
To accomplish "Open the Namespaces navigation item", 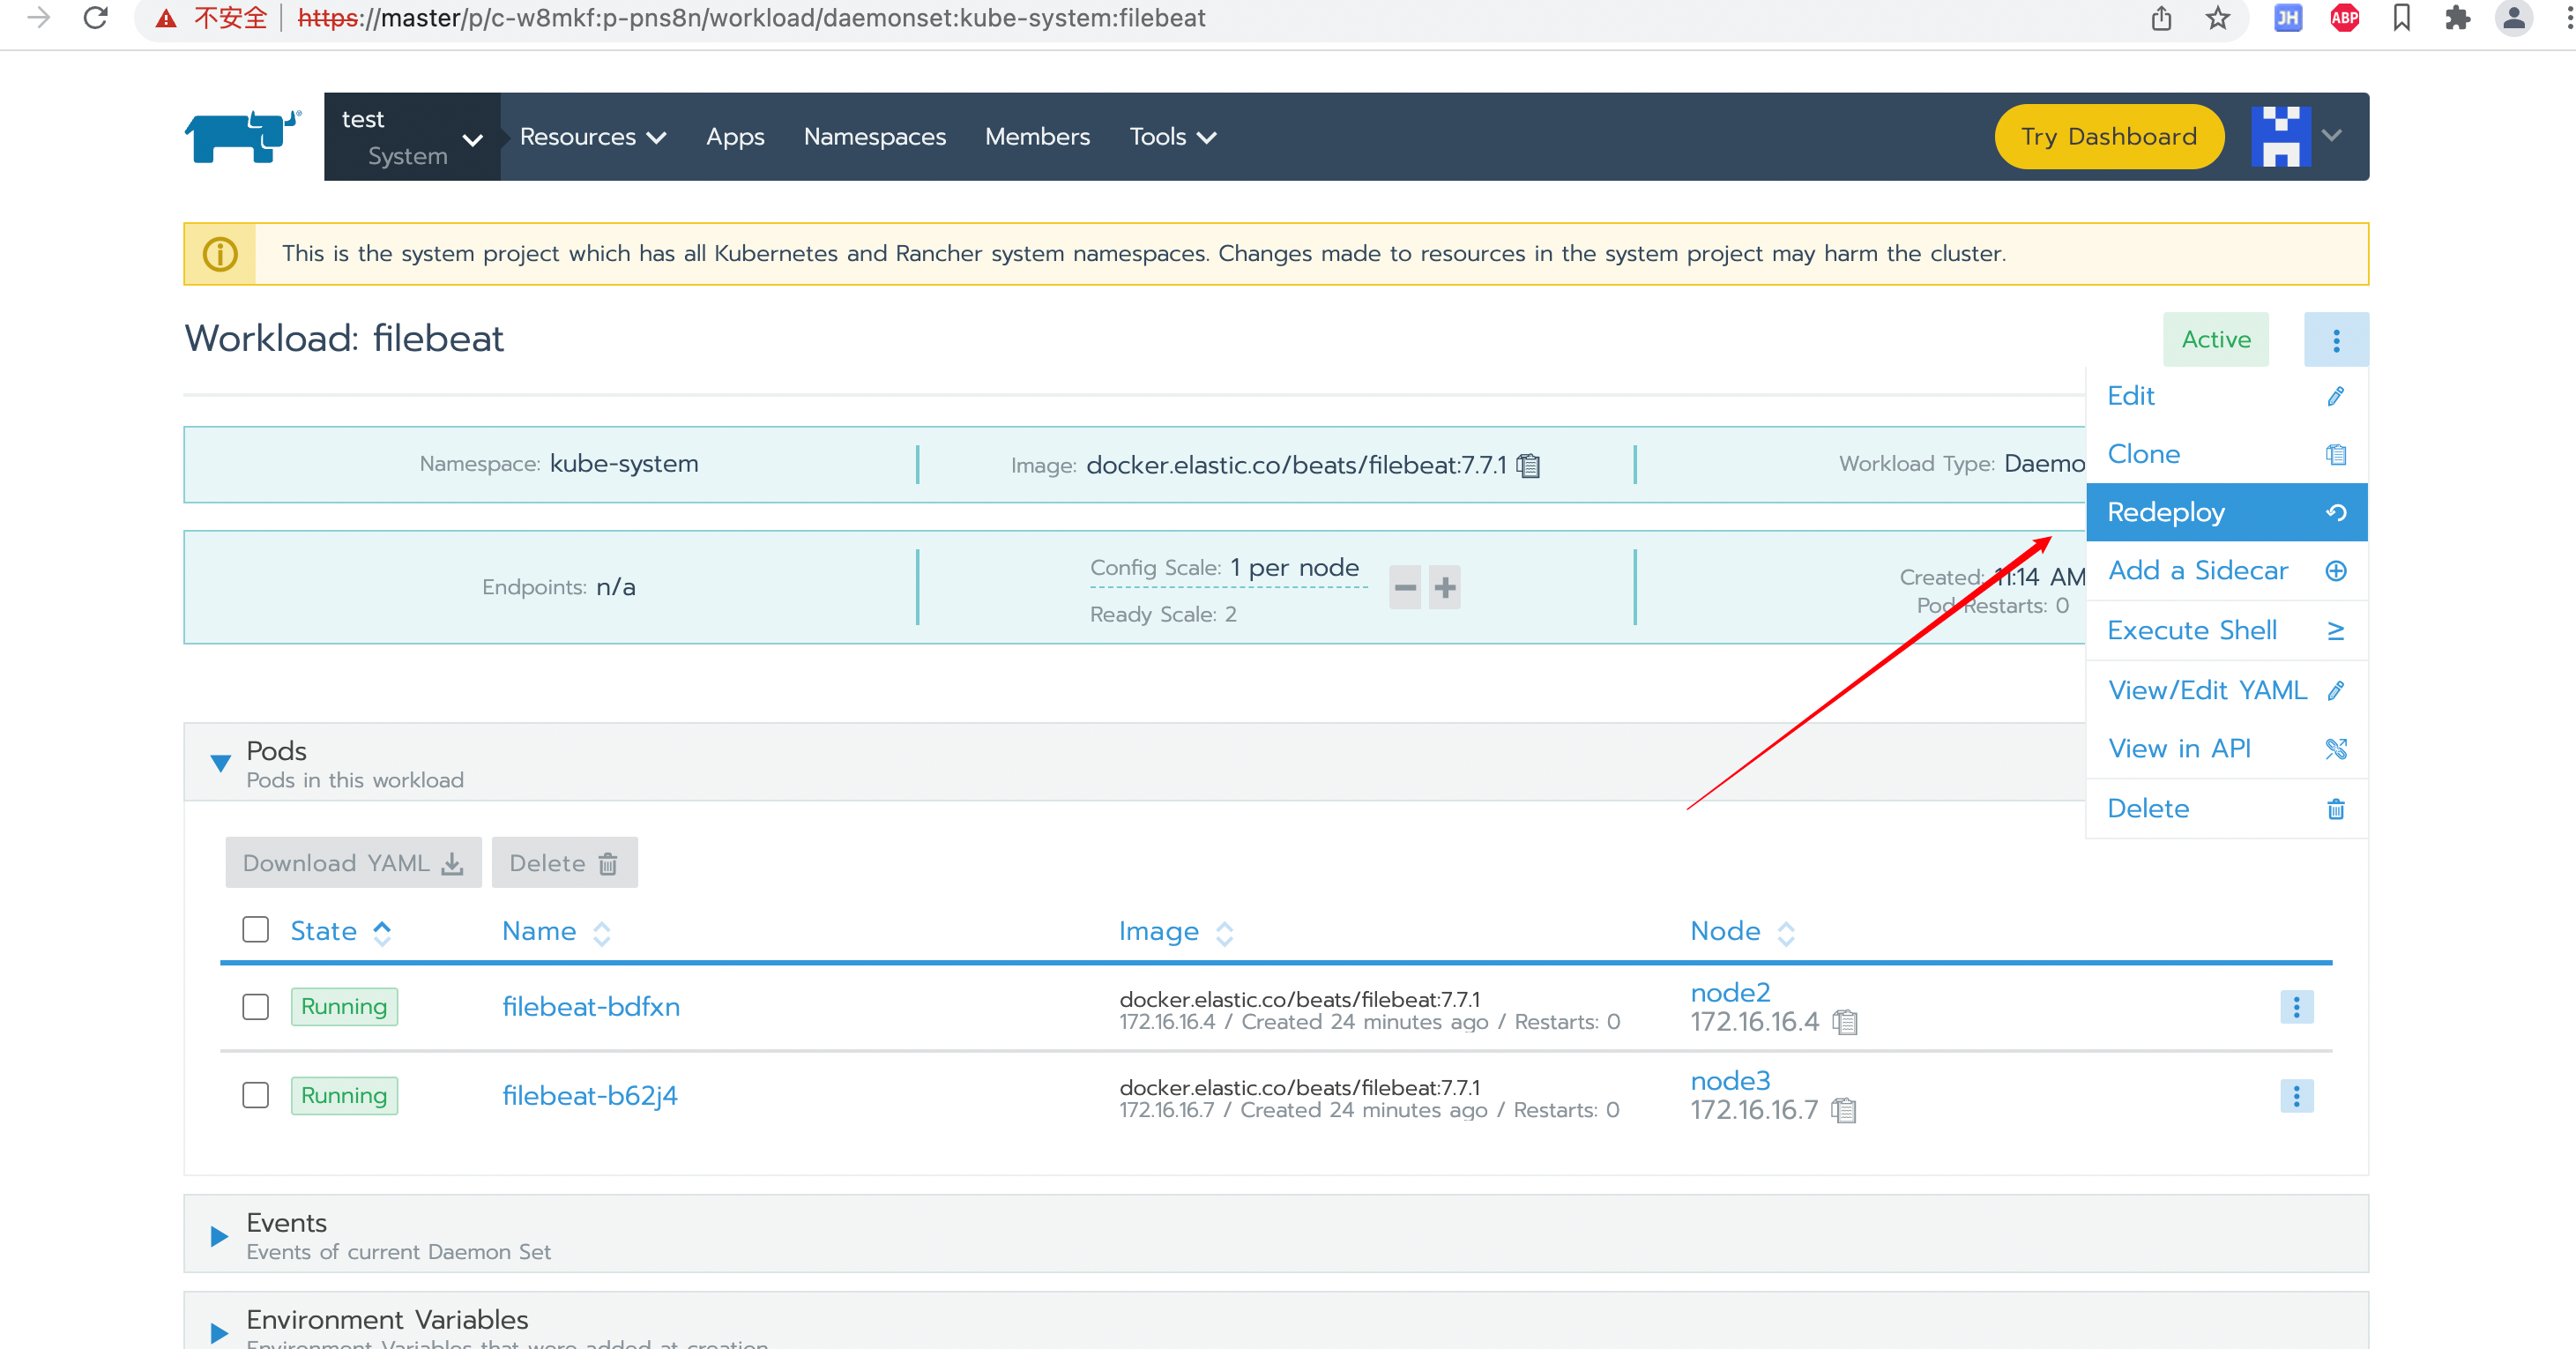I will 875,137.
